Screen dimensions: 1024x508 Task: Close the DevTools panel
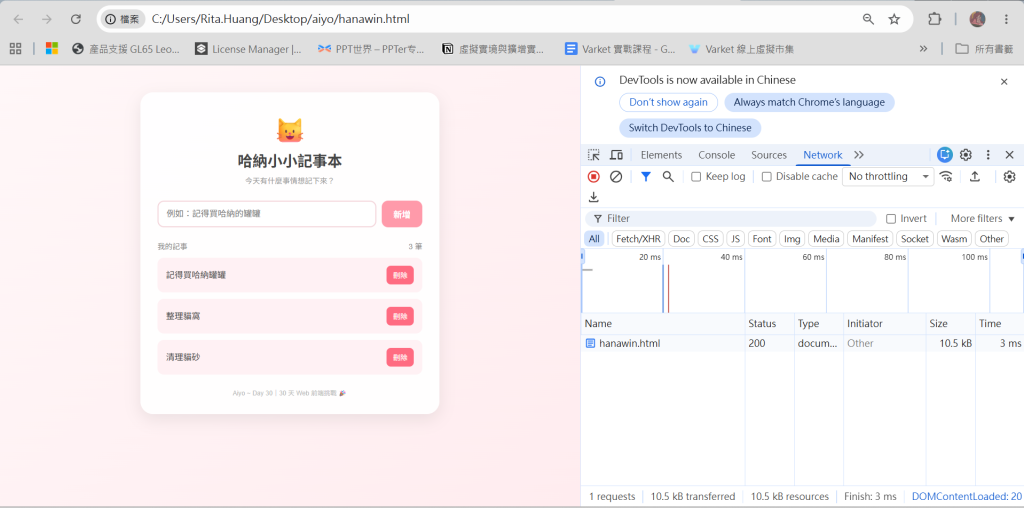[x=1009, y=155]
